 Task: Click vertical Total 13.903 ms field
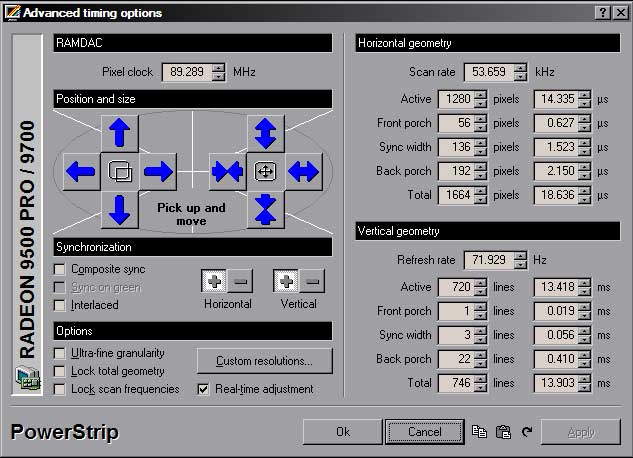(x=556, y=383)
